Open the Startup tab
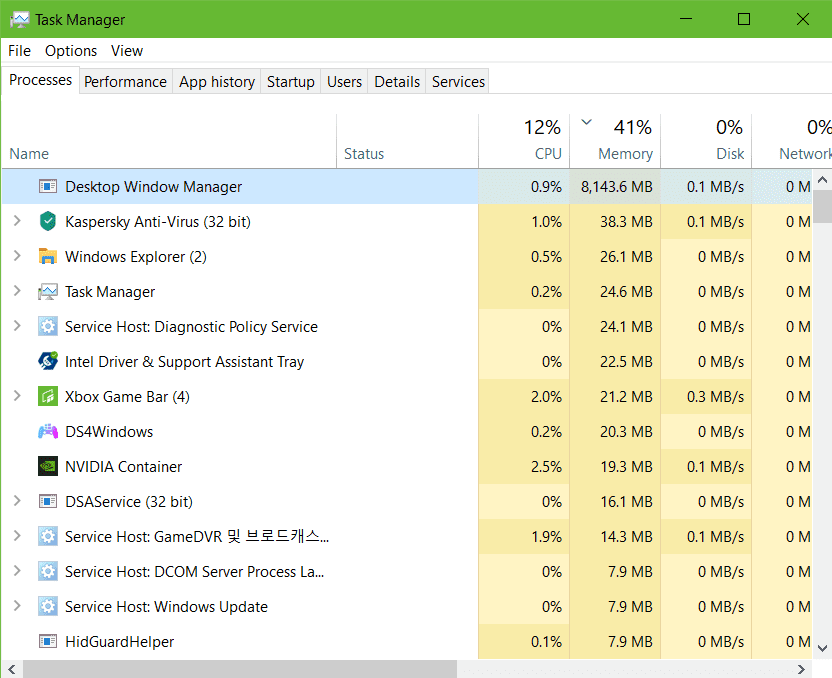The image size is (832, 678). (x=290, y=82)
